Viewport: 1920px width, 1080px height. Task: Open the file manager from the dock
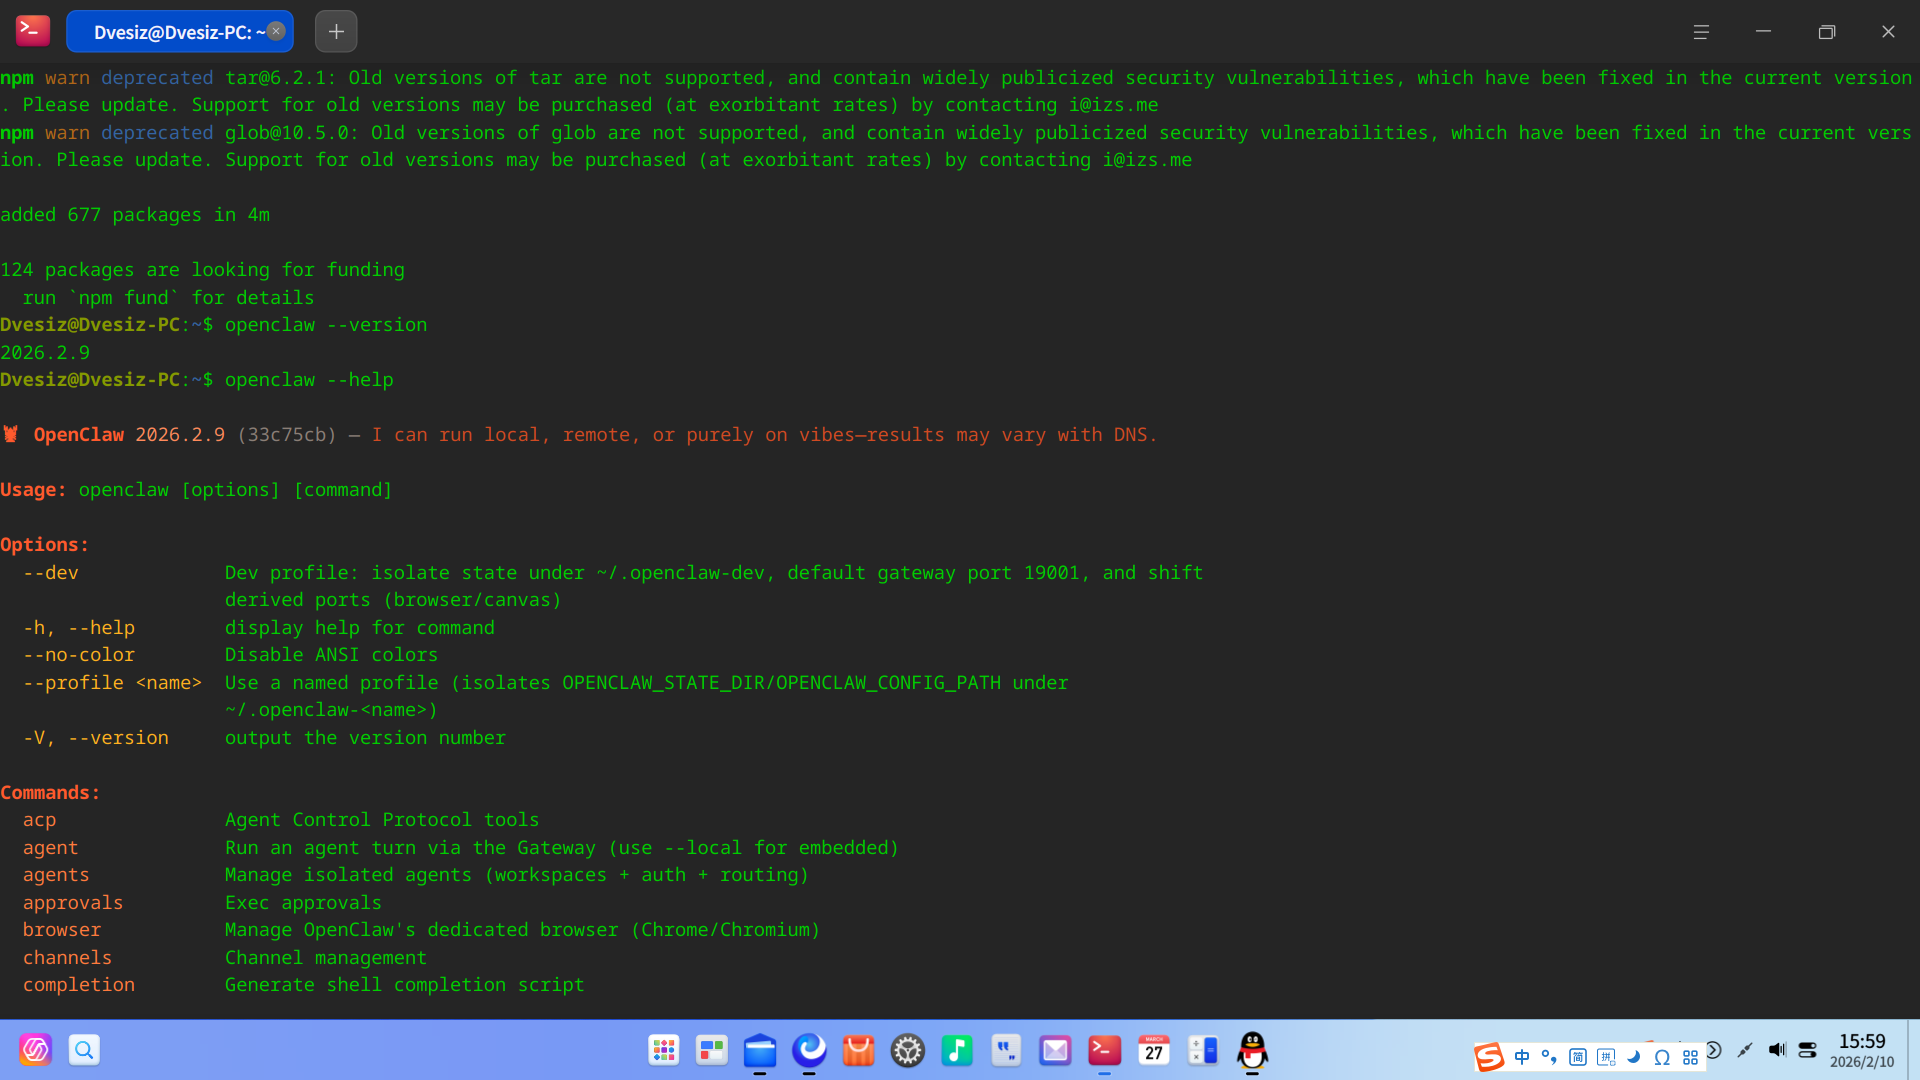760,1051
